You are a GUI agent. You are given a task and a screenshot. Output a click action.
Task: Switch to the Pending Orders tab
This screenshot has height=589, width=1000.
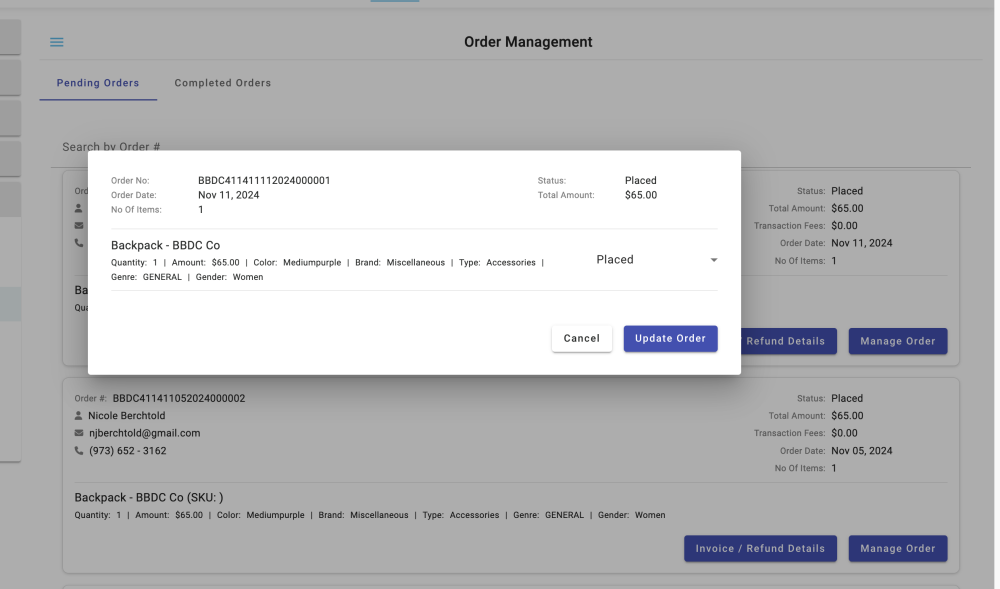pyautogui.click(x=98, y=83)
